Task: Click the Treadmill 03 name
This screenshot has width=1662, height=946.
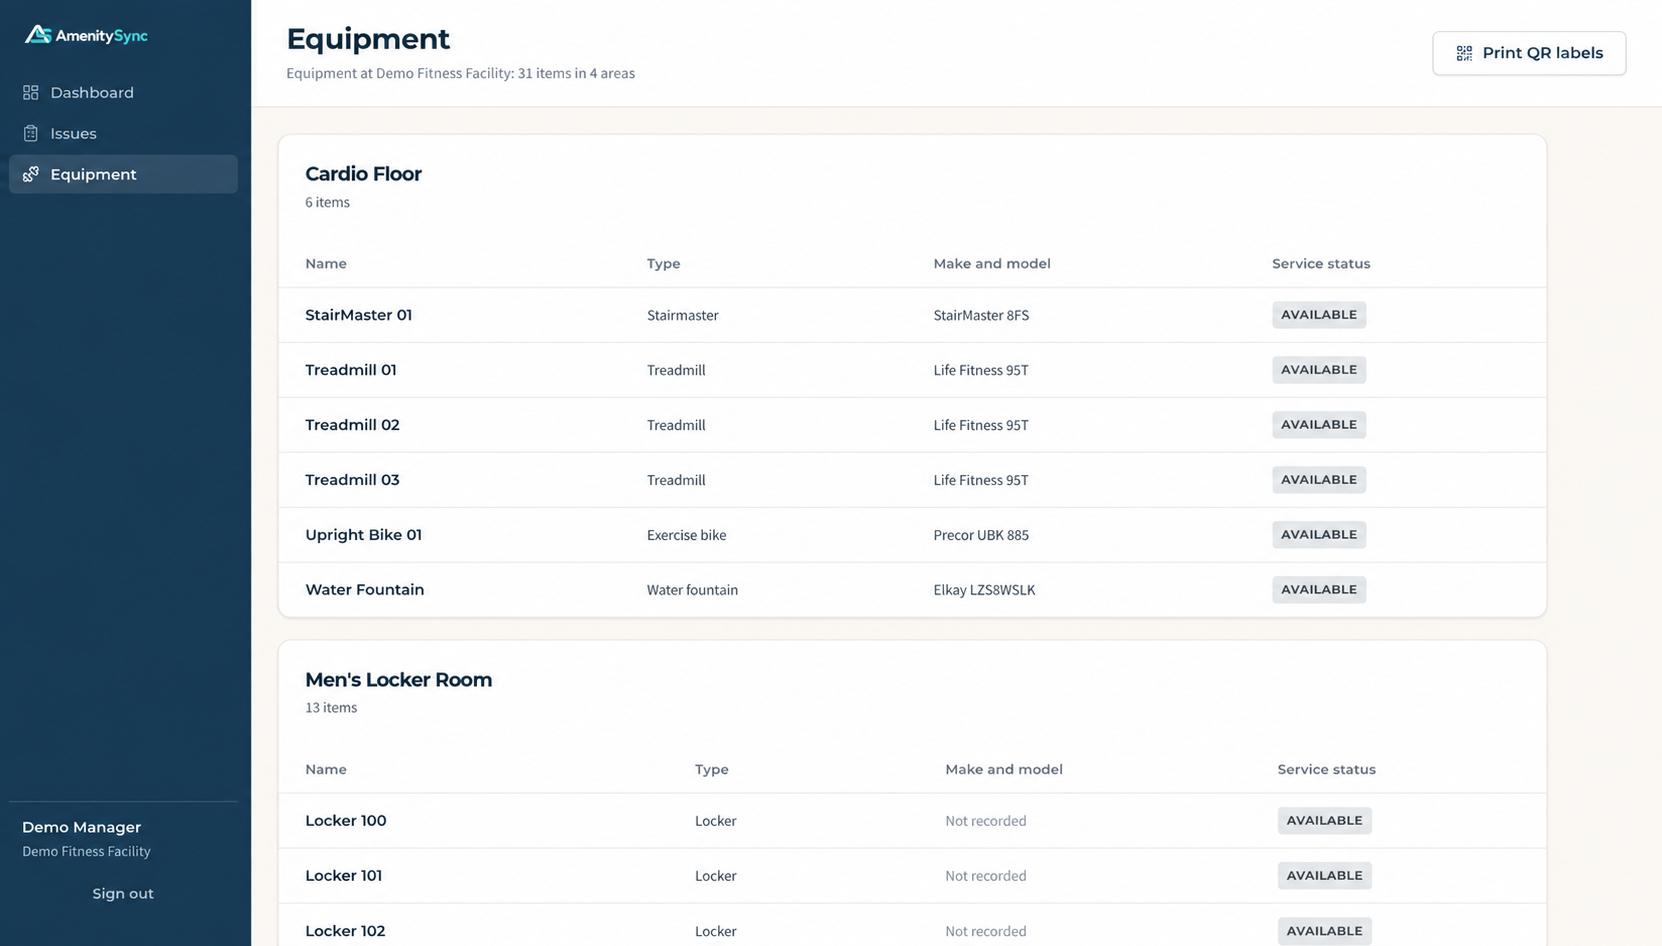Action: click(x=352, y=480)
